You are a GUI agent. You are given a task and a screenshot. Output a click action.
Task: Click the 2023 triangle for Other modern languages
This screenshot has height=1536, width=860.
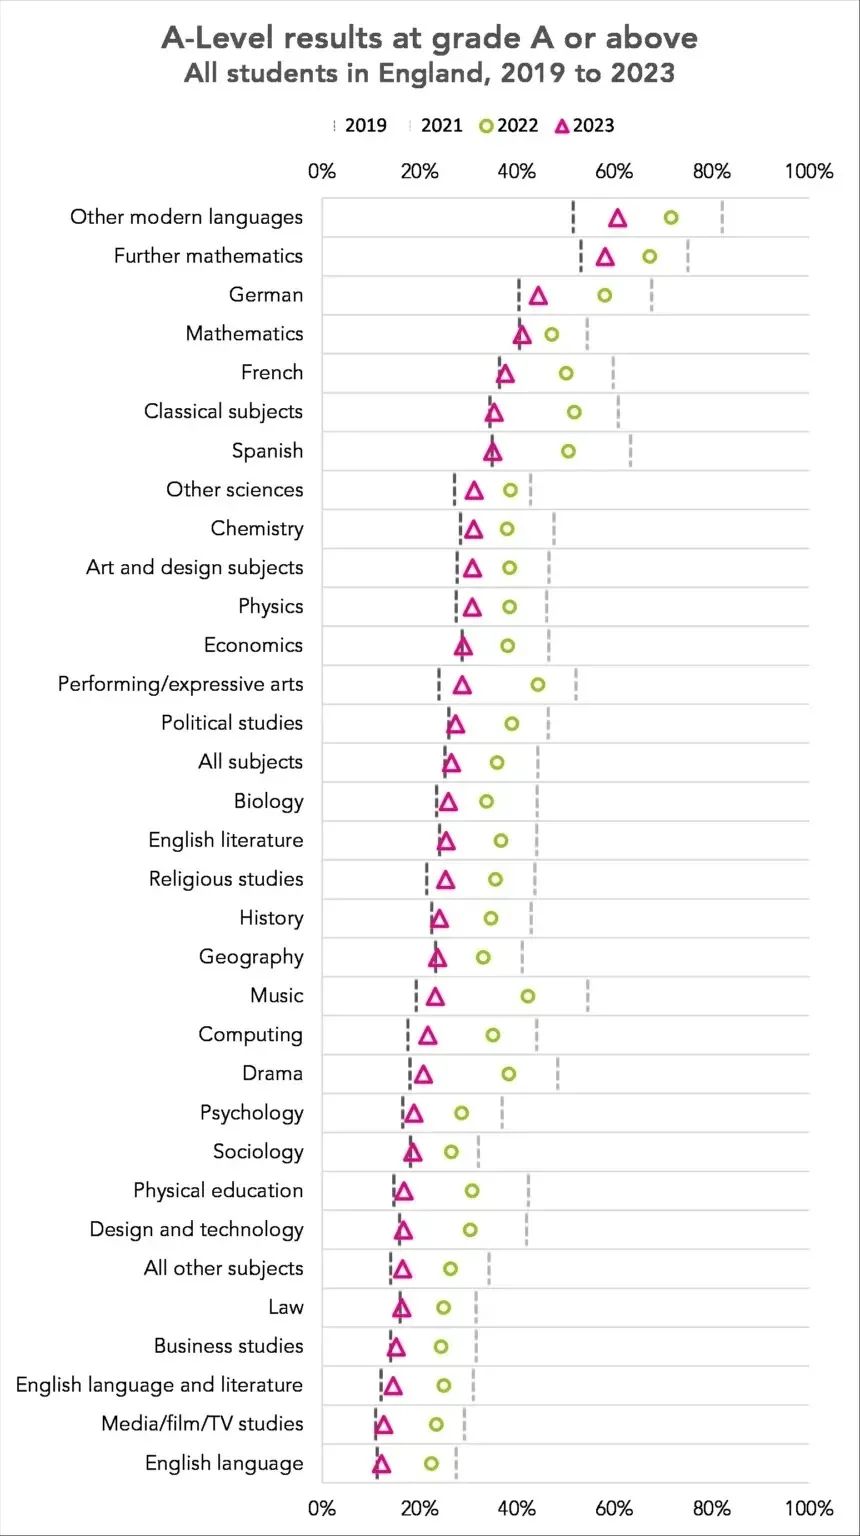(618, 218)
